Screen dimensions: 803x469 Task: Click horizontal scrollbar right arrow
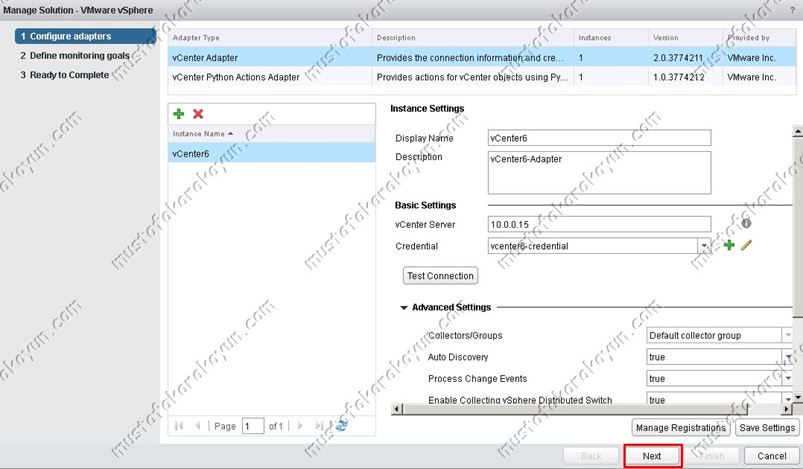787,409
